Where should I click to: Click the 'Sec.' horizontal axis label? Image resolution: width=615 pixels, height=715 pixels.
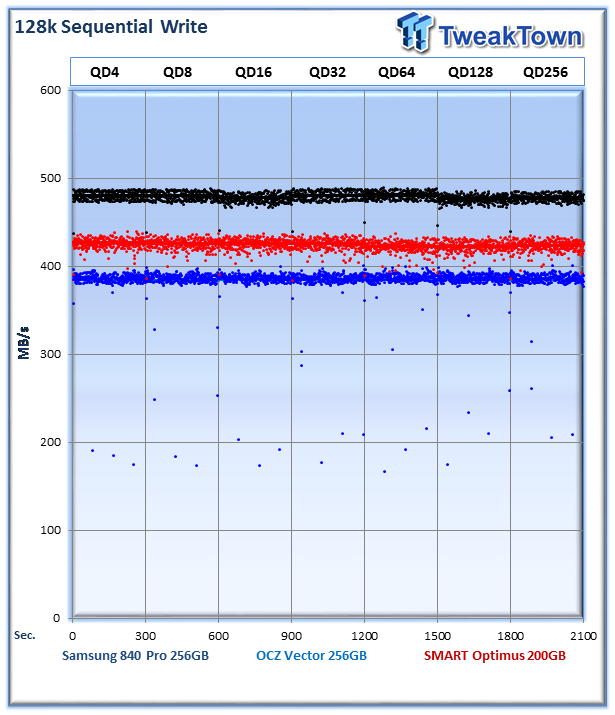tap(25, 635)
